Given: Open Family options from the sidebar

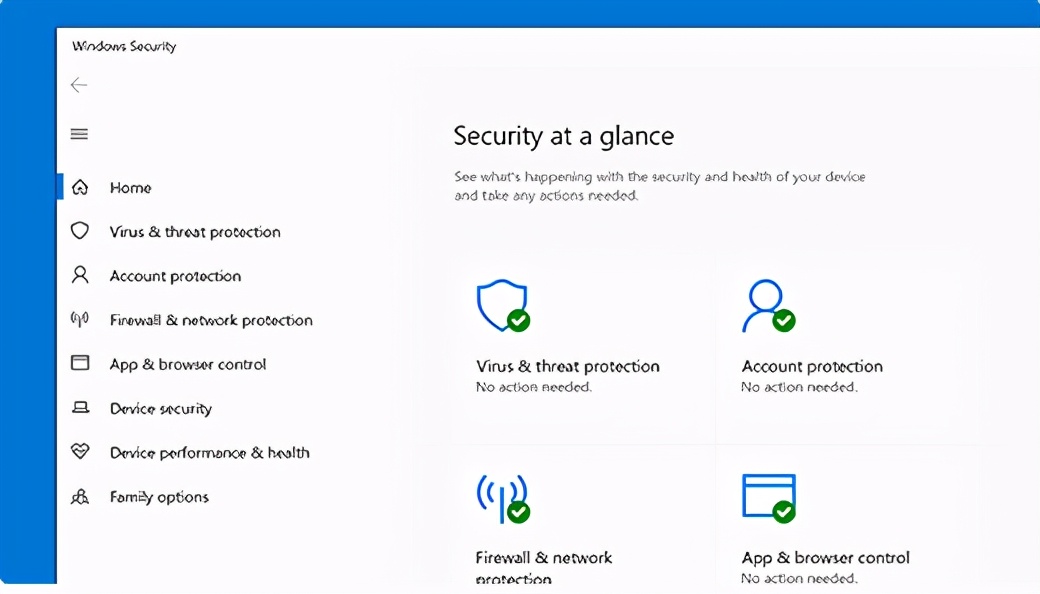Looking at the screenshot, I should coord(159,497).
